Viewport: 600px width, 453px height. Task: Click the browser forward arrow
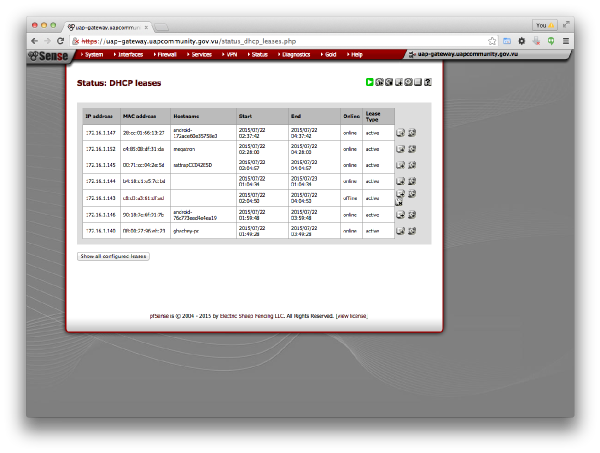point(47,41)
